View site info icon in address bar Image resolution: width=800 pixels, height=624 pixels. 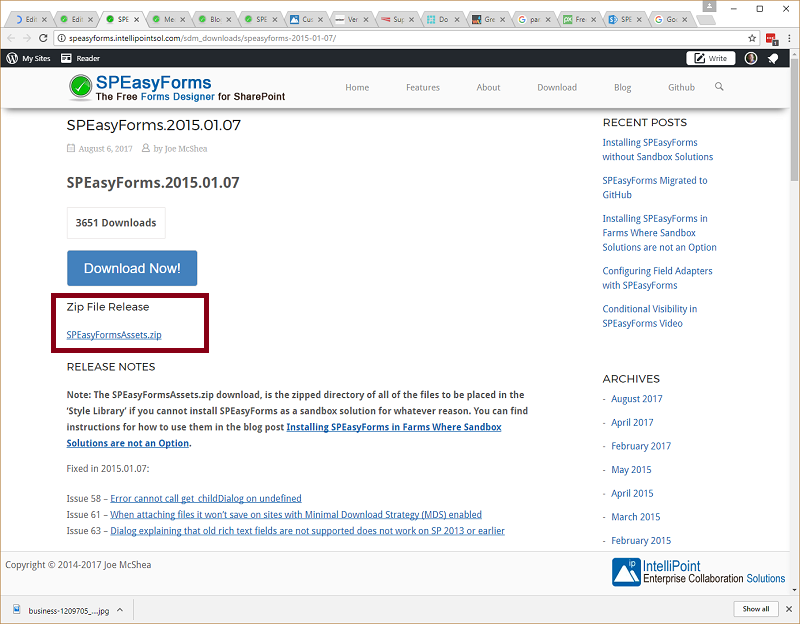pos(61,38)
